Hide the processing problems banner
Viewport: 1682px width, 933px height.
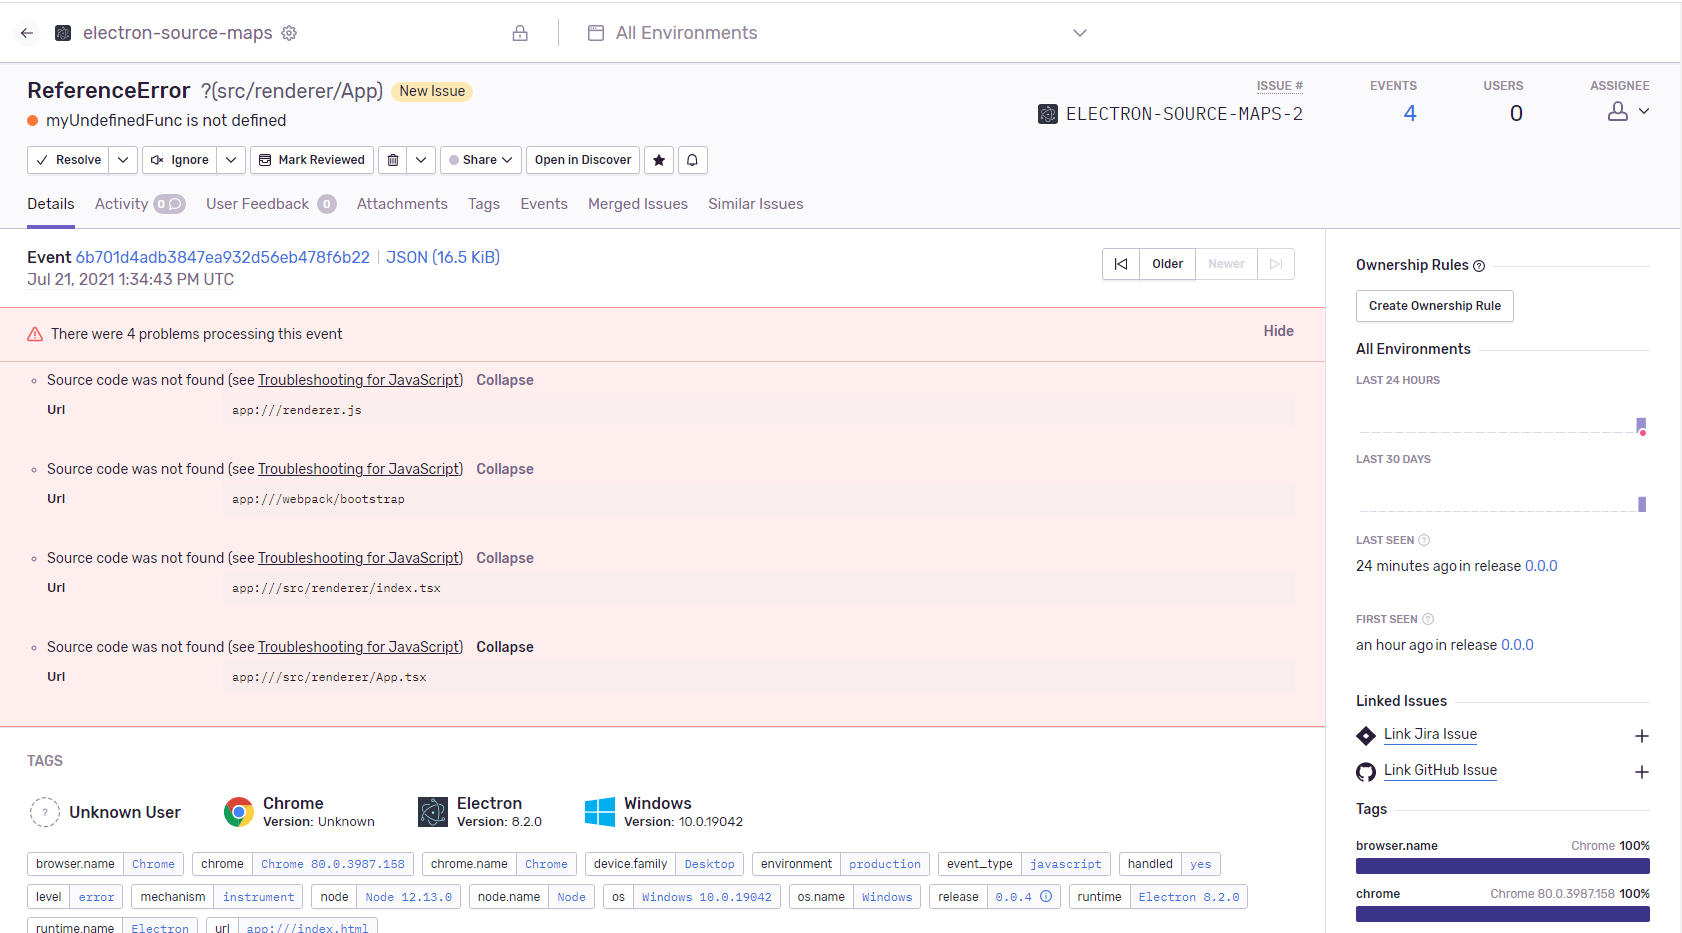(x=1278, y=331)
